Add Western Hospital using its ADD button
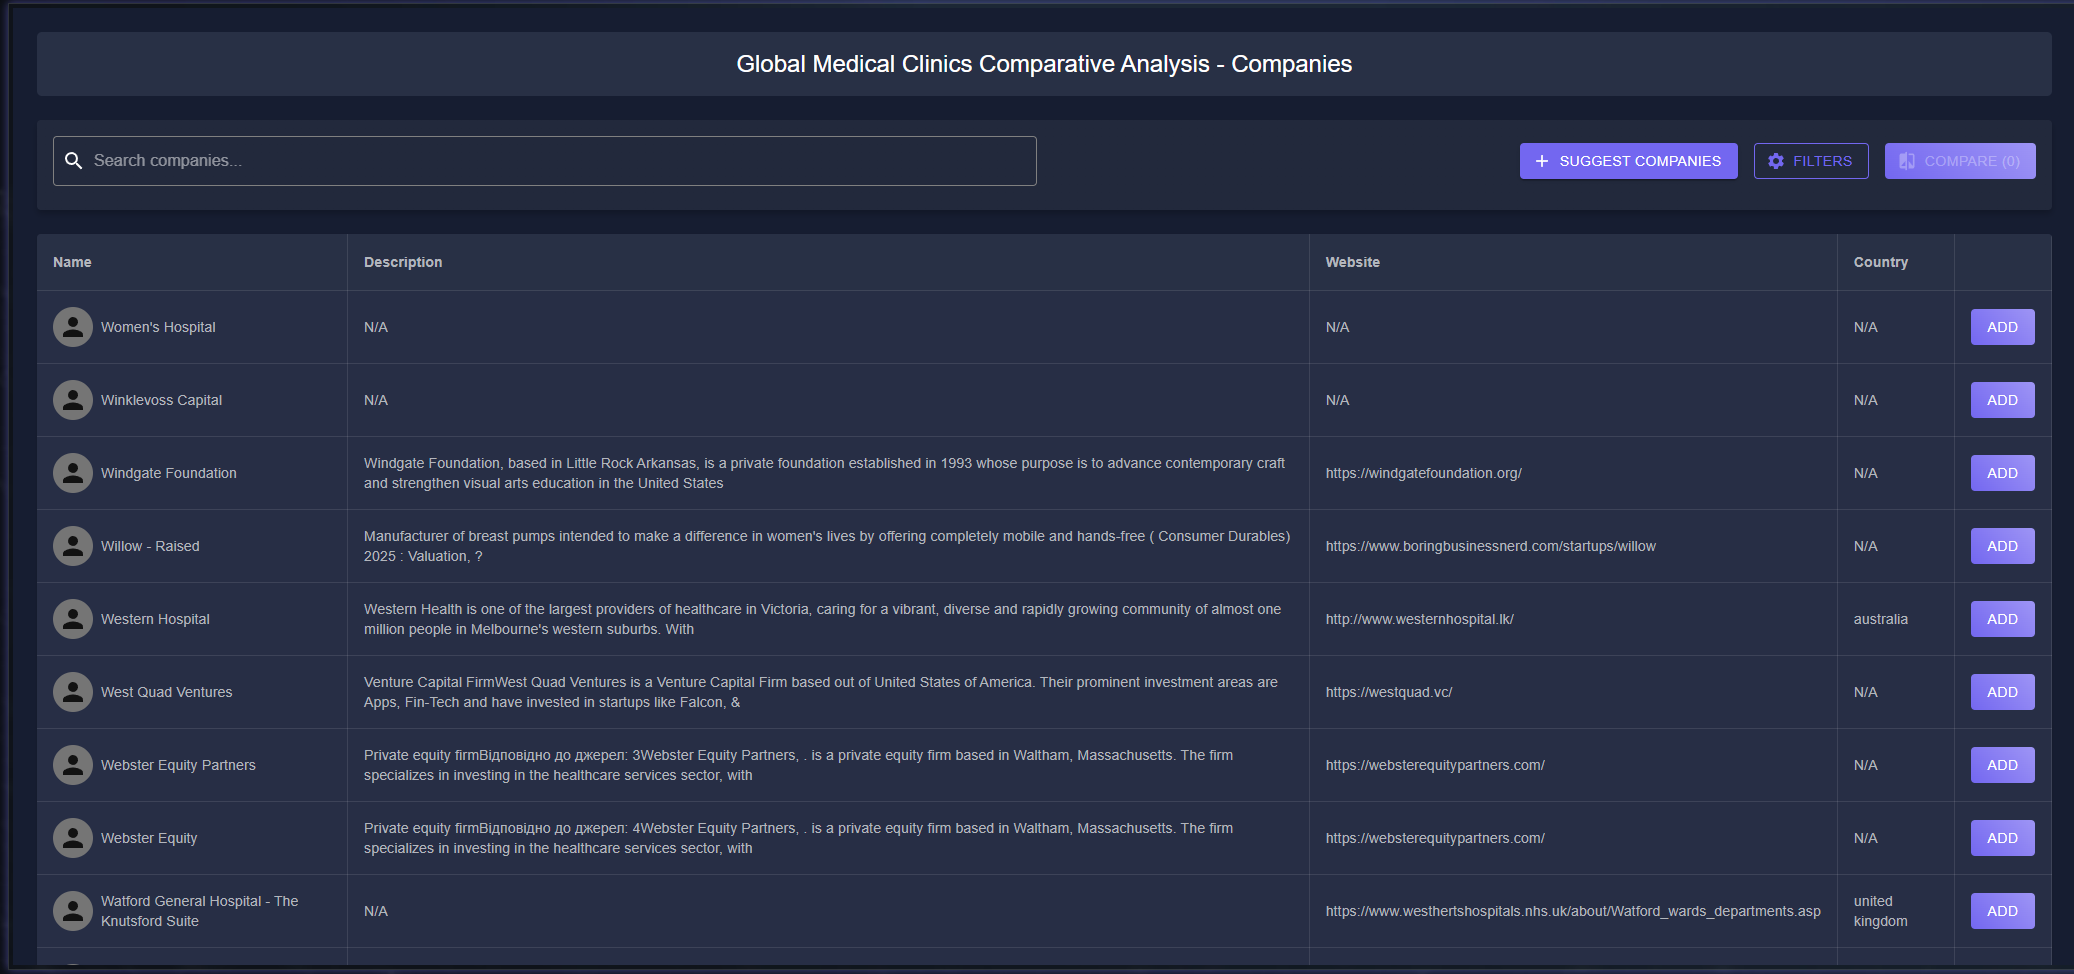This screenshot has height=974, width=2074. pos(2002,619)
